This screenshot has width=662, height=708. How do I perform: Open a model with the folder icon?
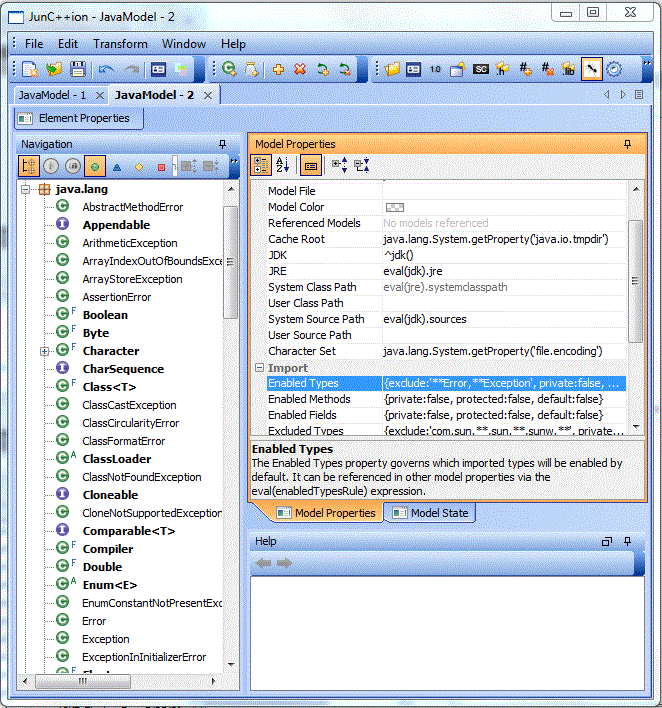click(54, 69)
